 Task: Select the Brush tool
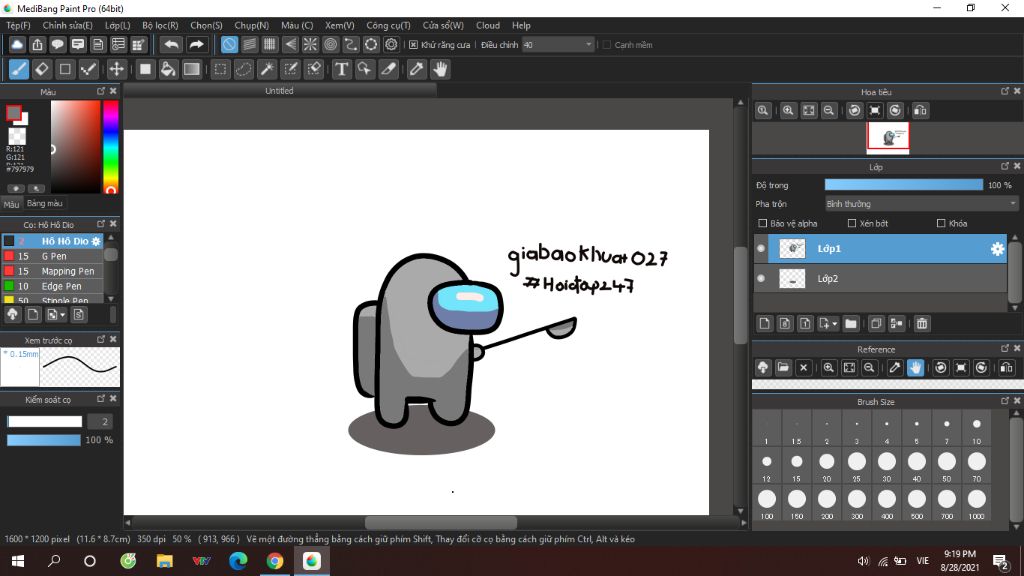click(x=19, y=69)
